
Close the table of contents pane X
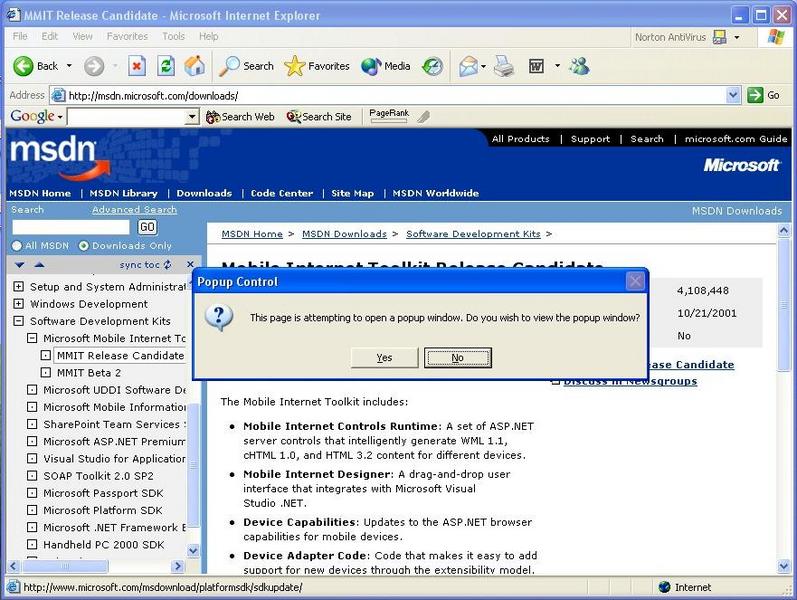190,264
